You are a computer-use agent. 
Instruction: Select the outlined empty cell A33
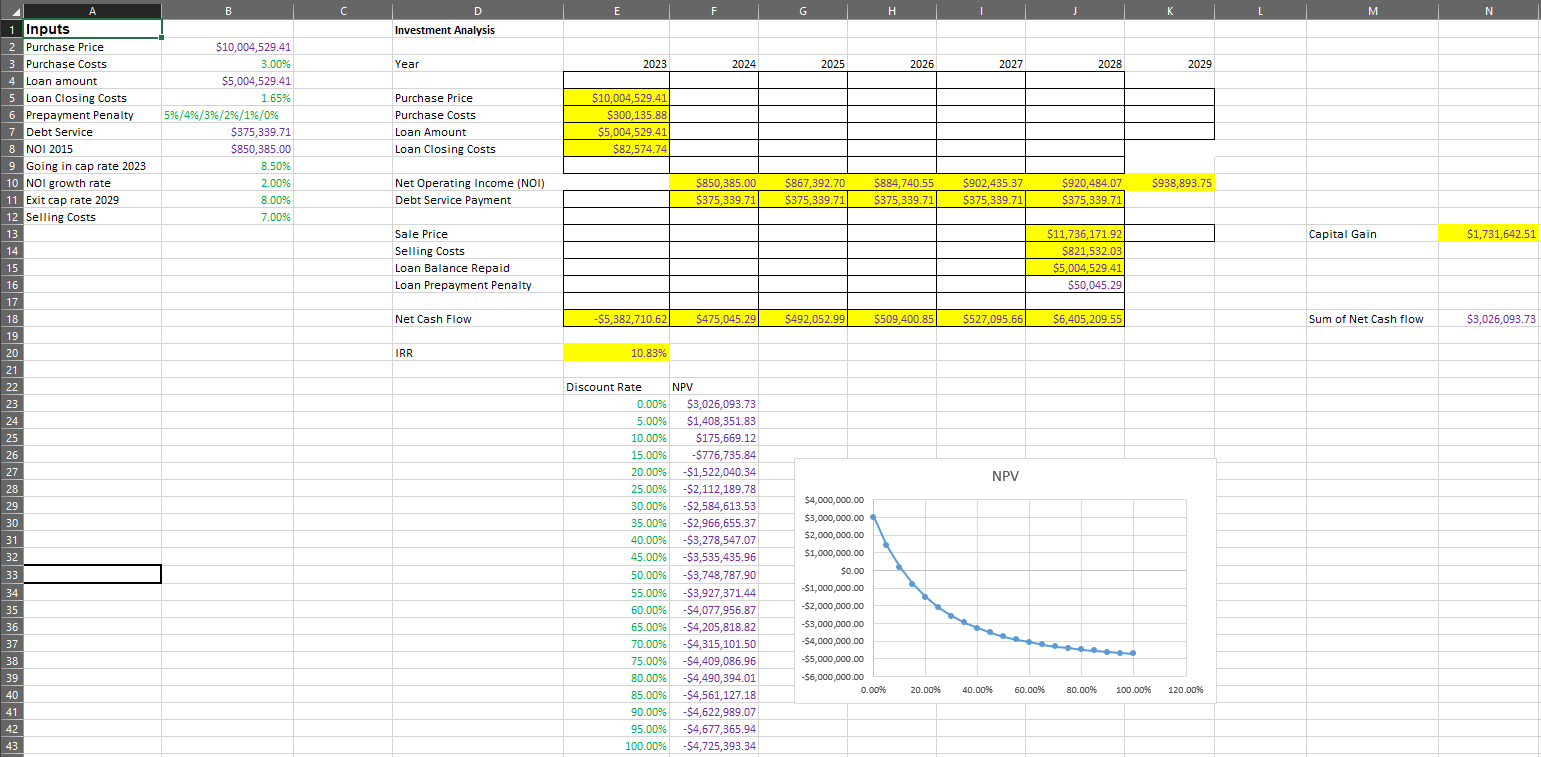92,574
